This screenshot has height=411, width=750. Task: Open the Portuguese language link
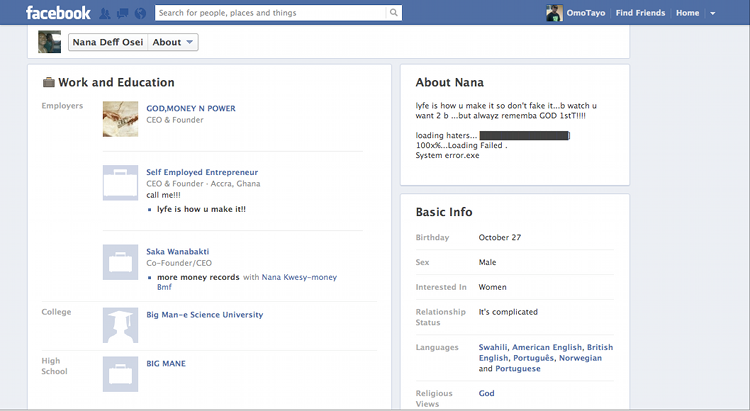point(518,369)
